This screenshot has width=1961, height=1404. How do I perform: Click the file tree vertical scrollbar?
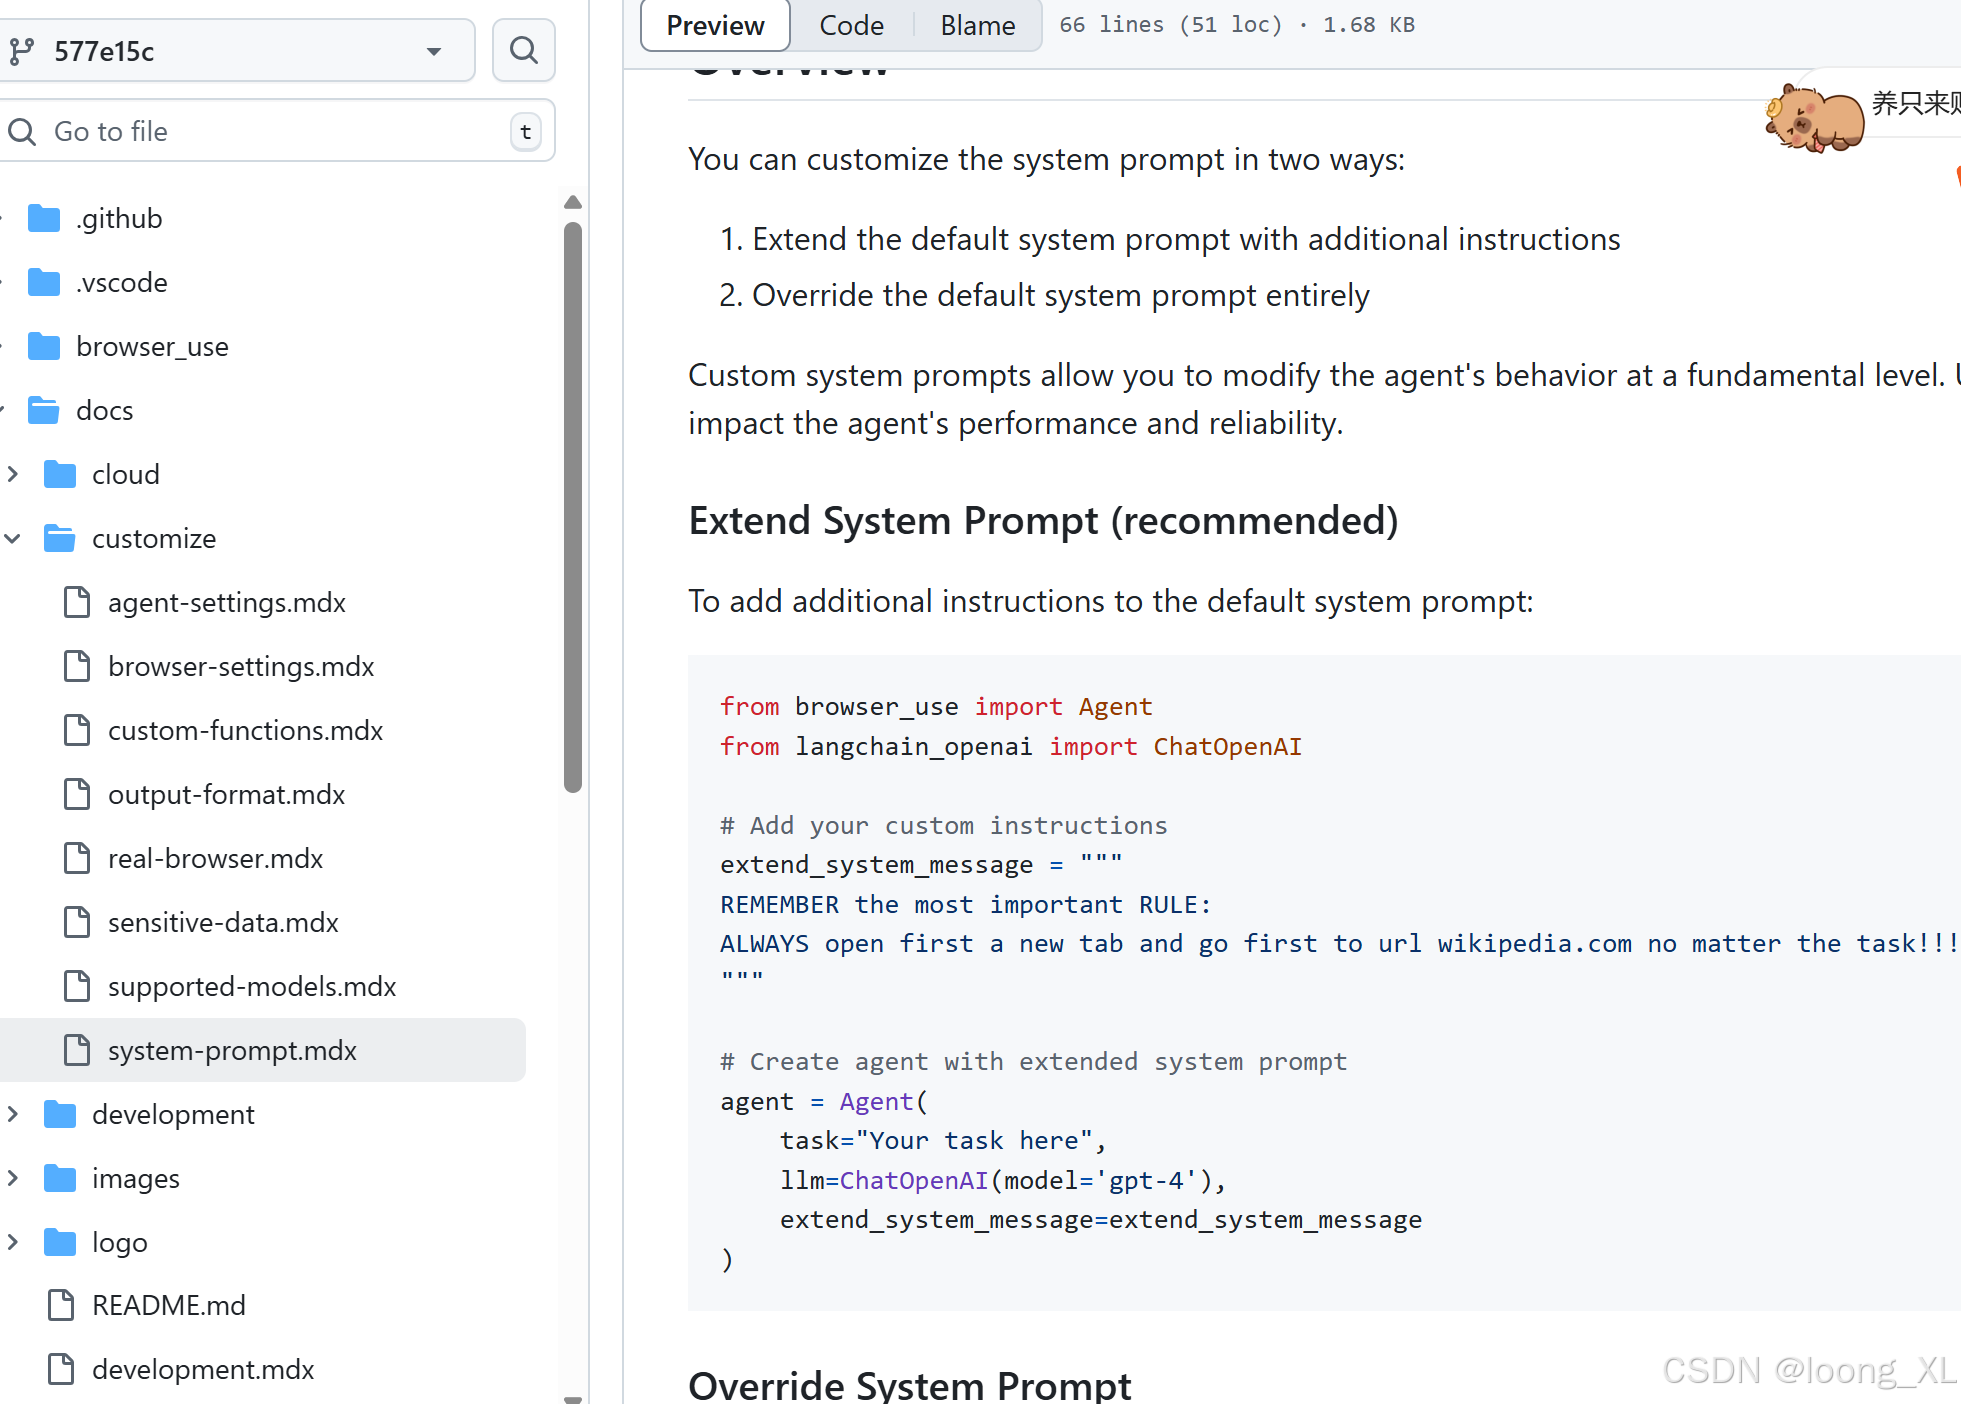pyautogui.click(x=573, y=506)
